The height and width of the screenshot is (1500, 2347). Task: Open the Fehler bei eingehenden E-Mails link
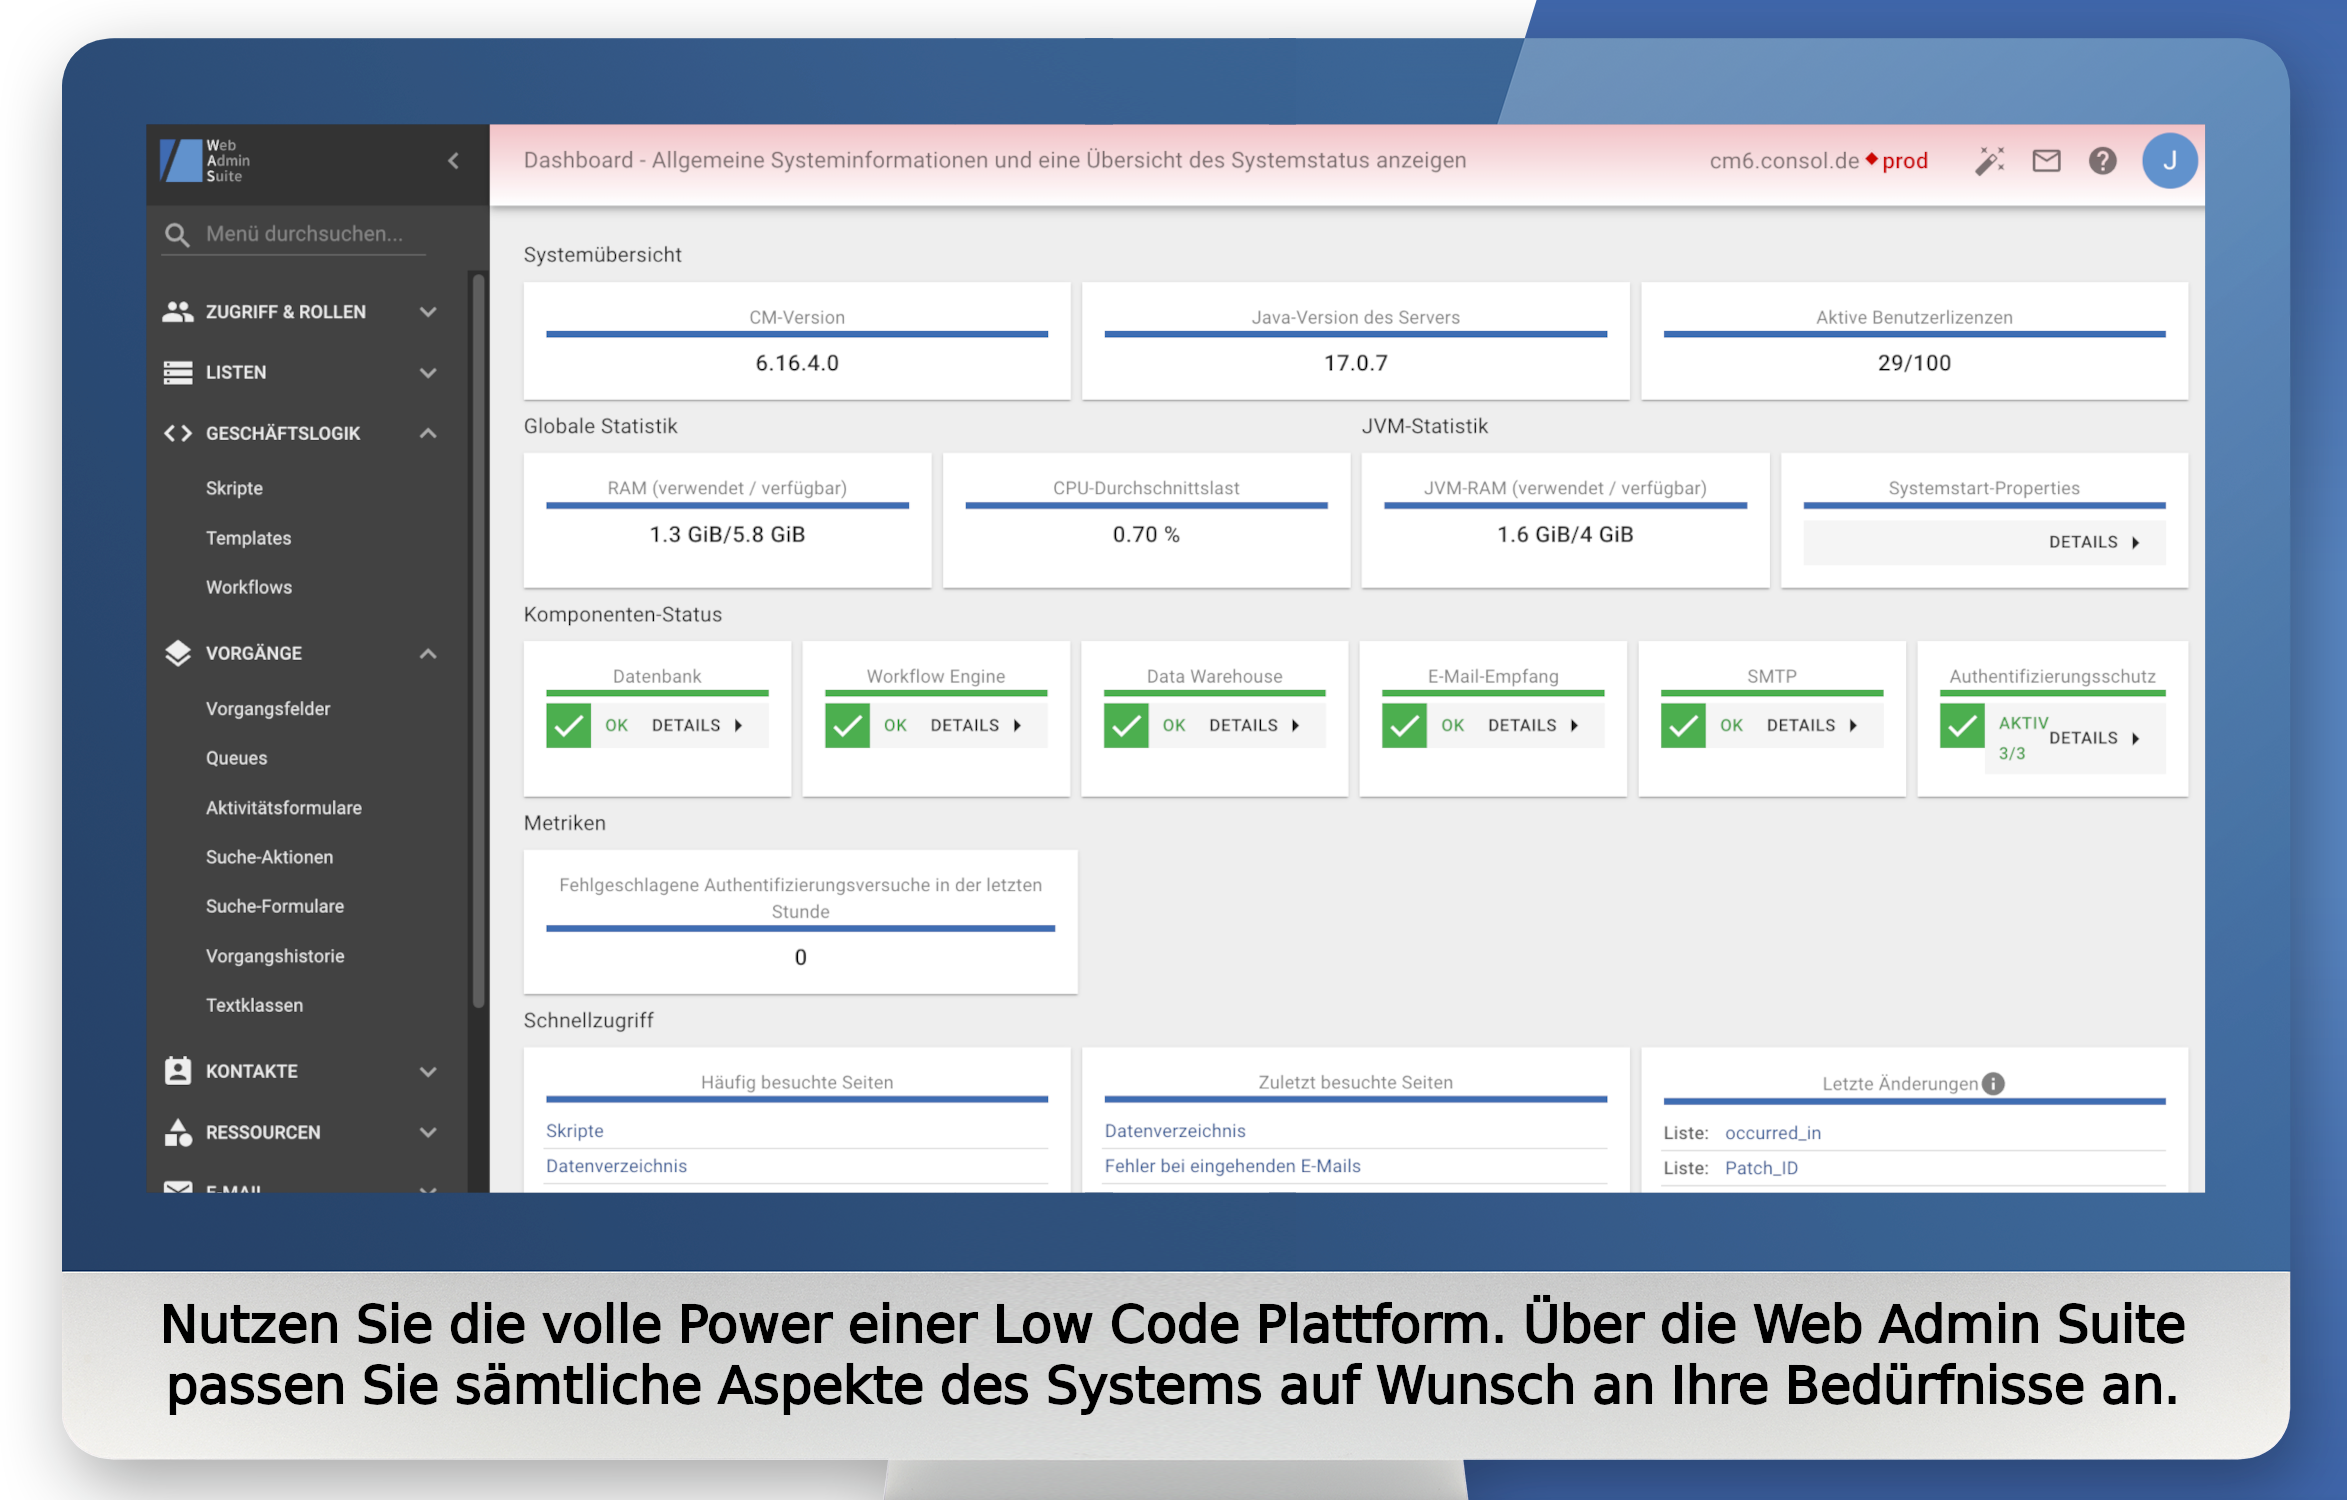1232,1166
